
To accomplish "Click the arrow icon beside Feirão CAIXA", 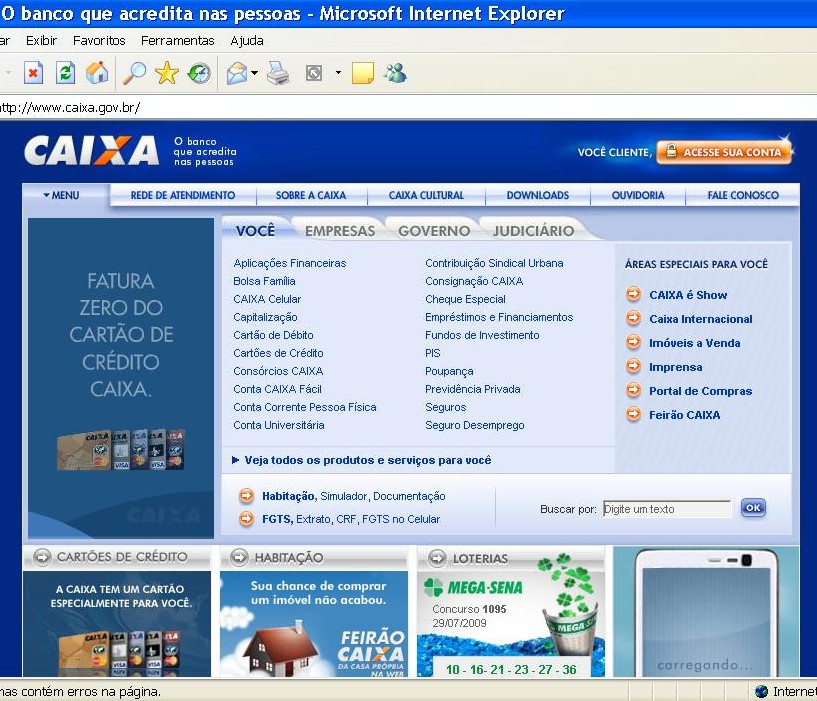I will pyautogui.click(x=634, y=414).
